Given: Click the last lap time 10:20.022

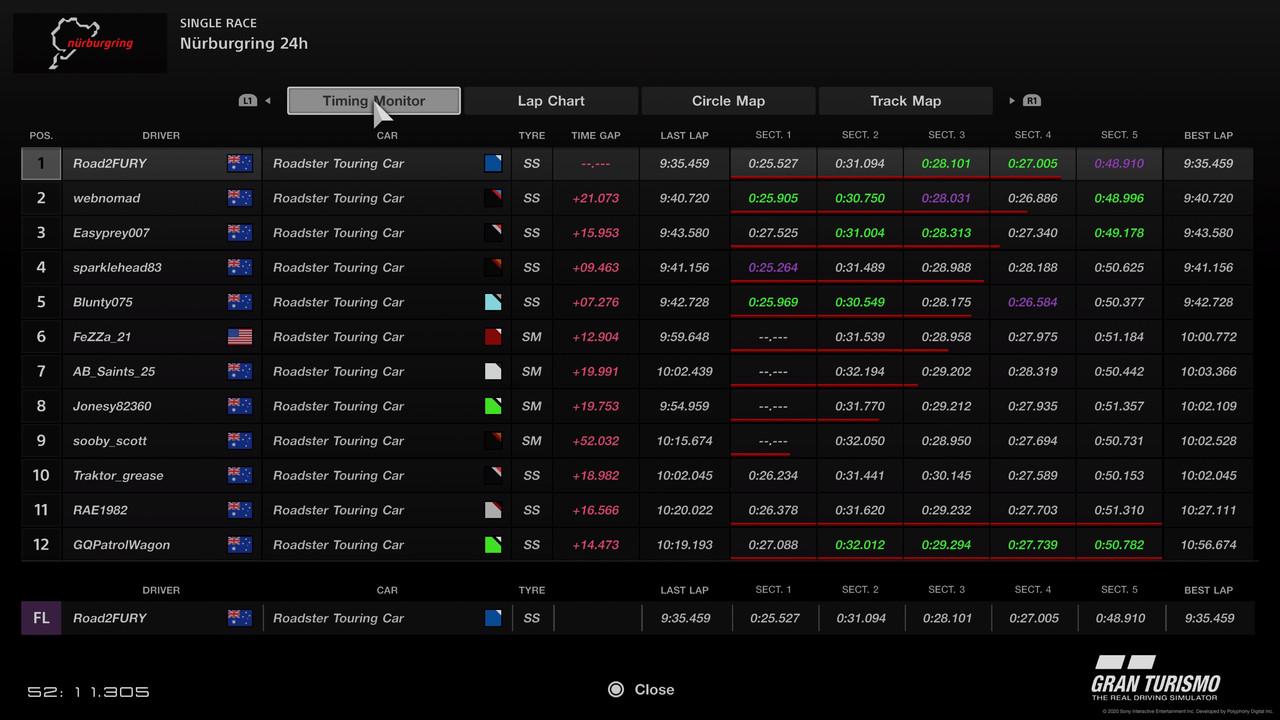Looking at the screenshot, I should point(685,510).
